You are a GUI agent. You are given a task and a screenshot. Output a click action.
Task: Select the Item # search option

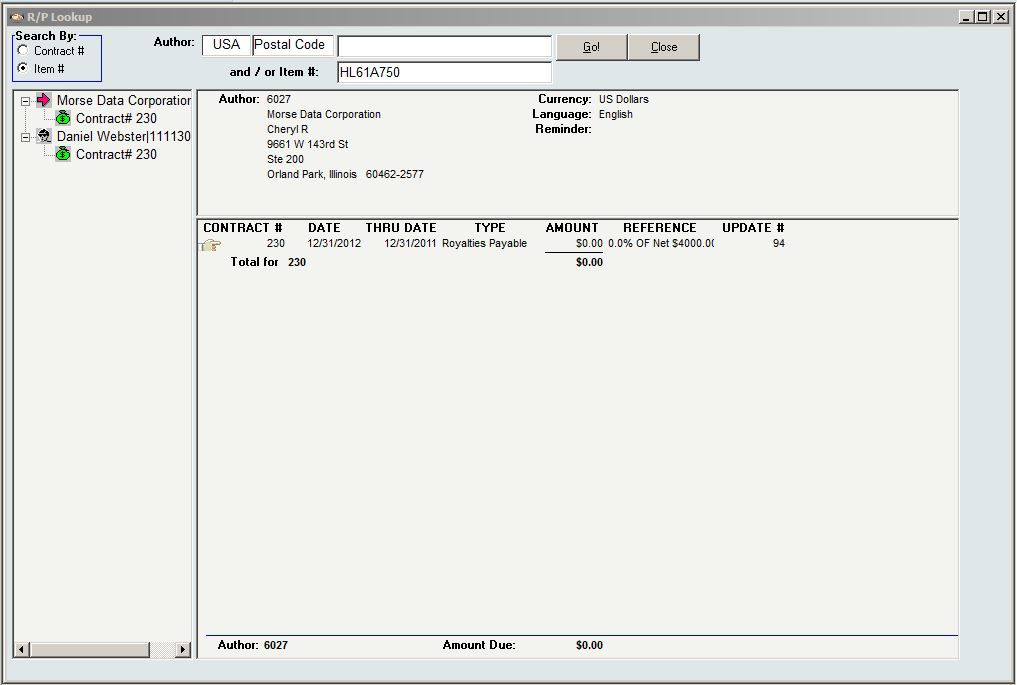click(23, 69)
